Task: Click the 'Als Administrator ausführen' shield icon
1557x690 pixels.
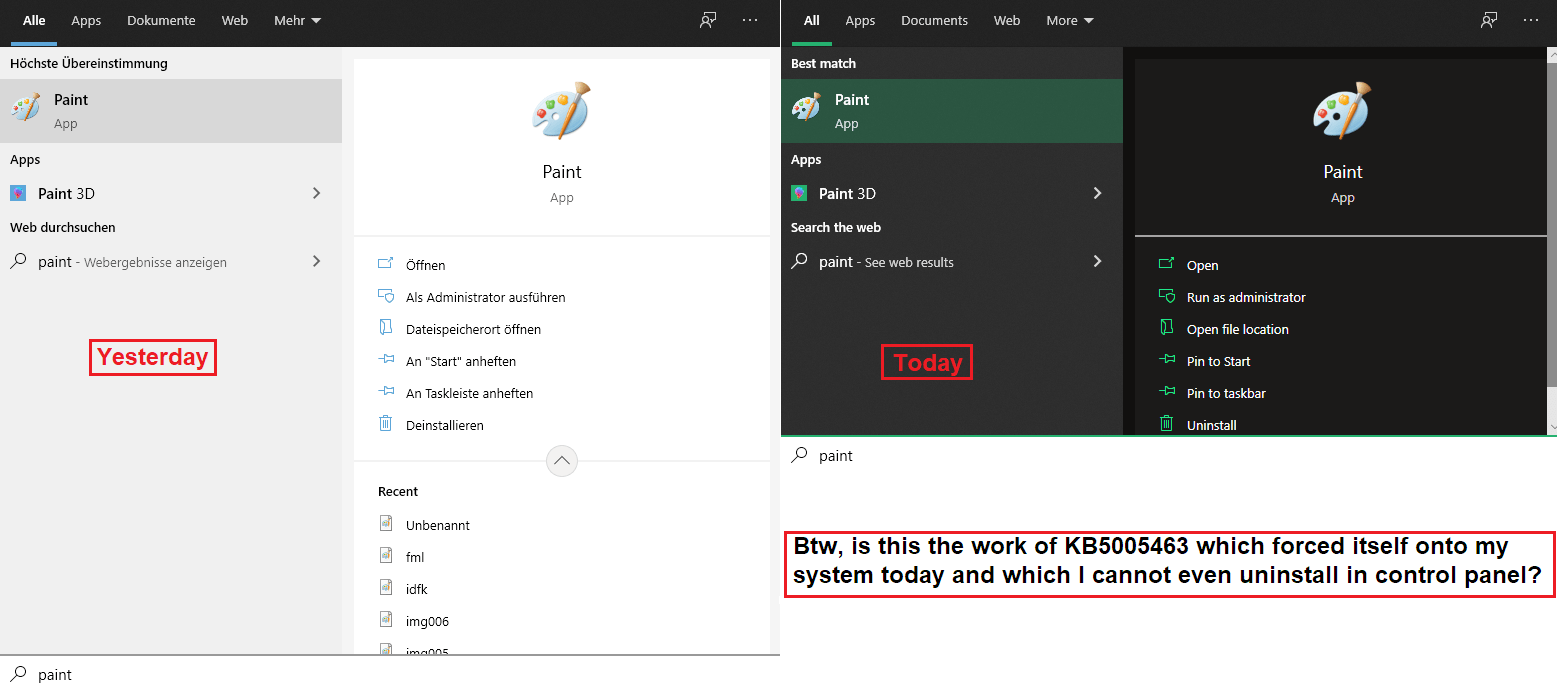Action: 386,296
